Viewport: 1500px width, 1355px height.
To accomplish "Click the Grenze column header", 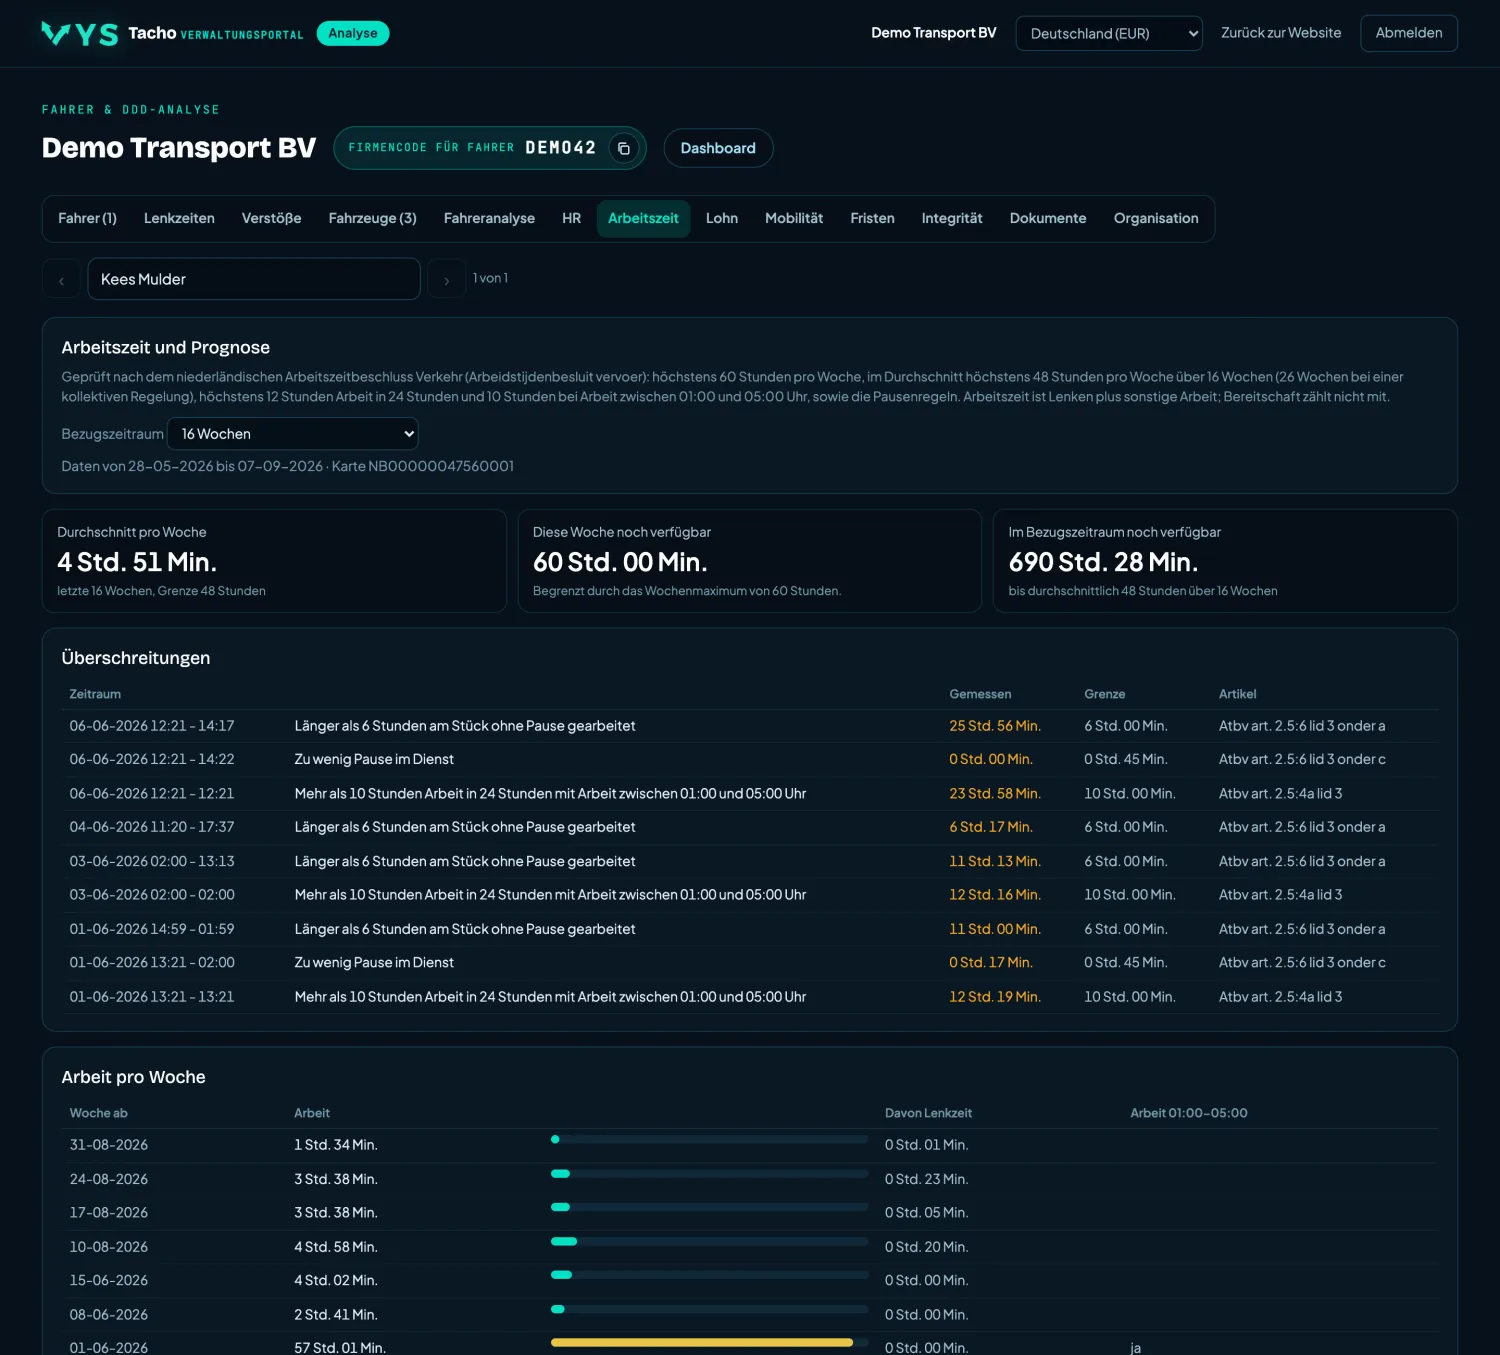I will click(x=1105, y=694).
